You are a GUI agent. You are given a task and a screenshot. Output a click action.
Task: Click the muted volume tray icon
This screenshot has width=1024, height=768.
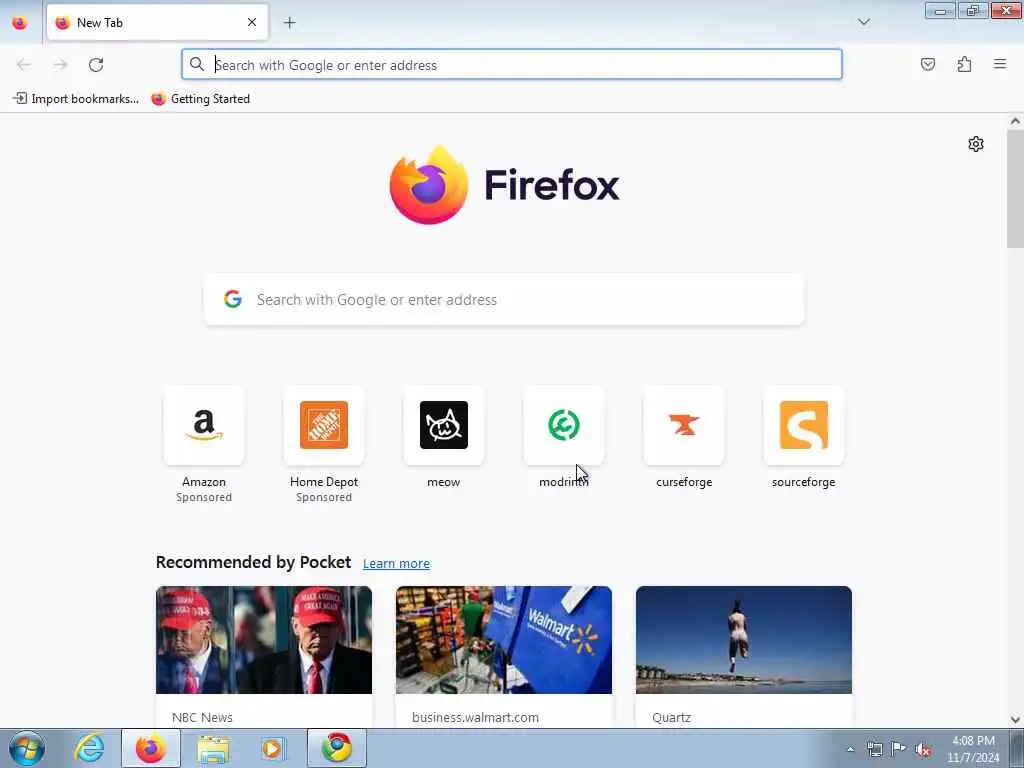click(x=923, y=749)
